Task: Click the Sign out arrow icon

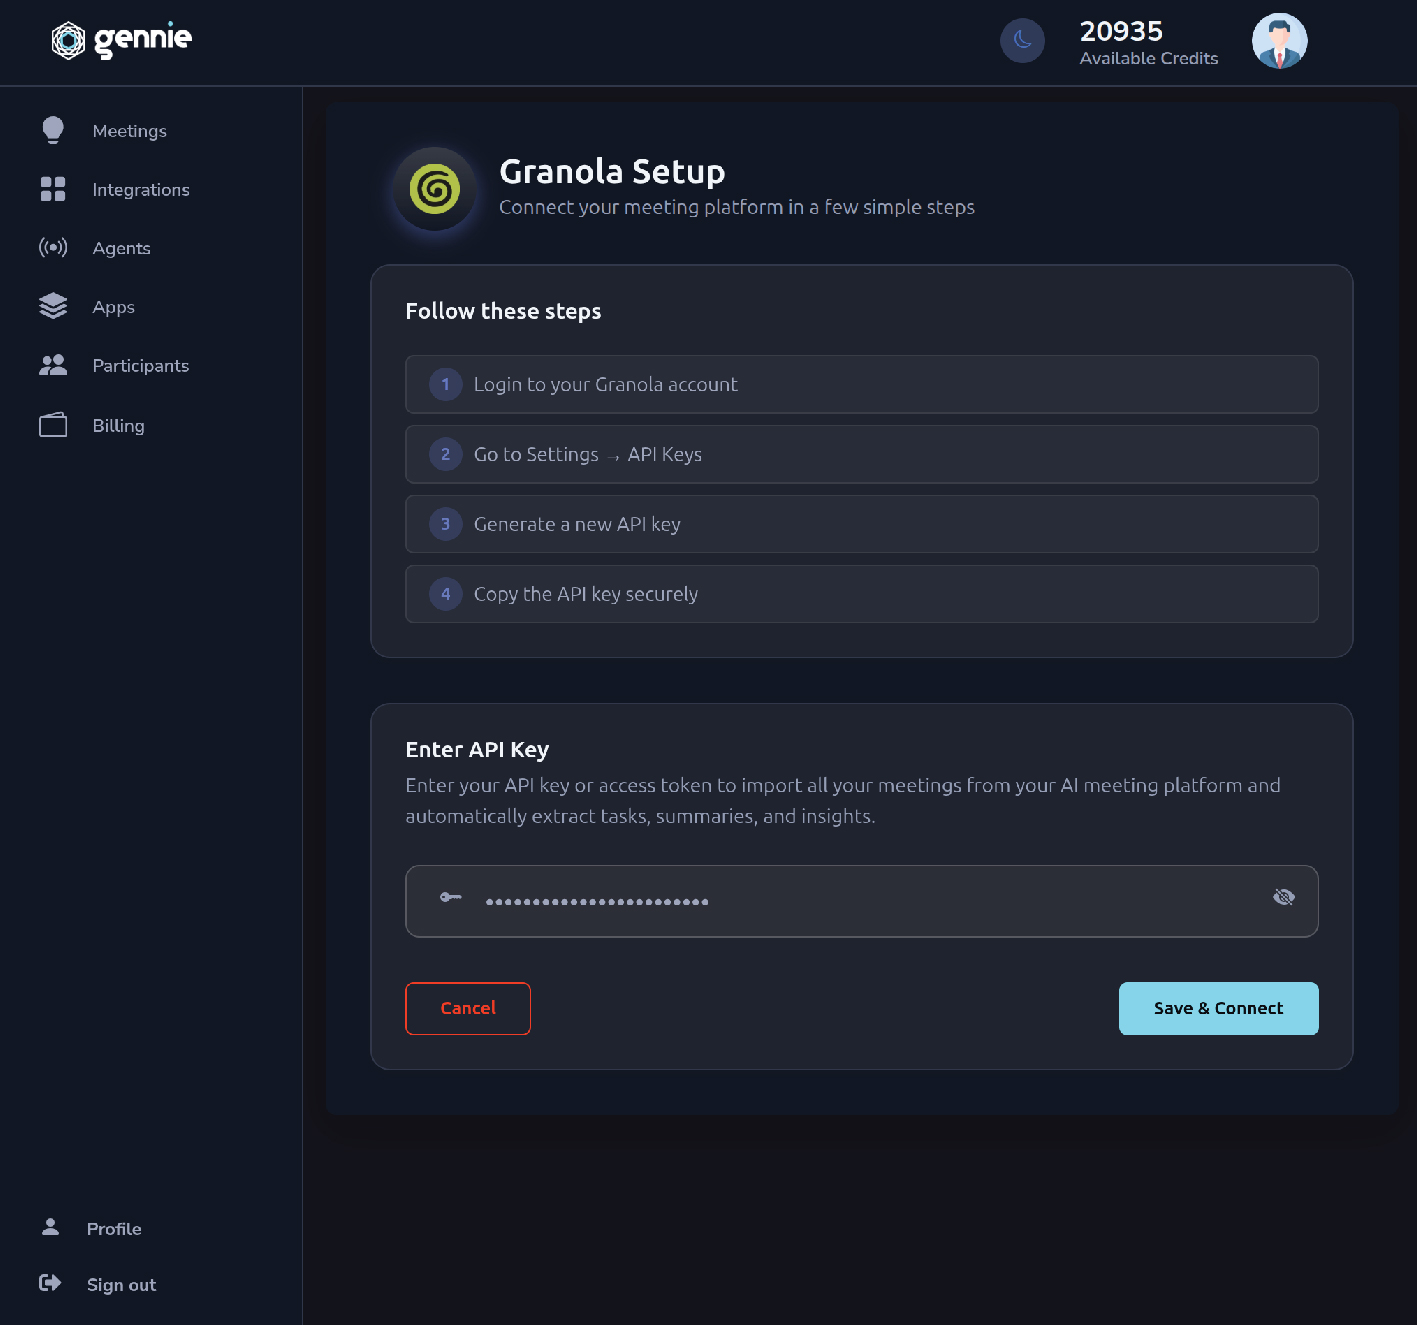Action: pyautogui.click(x=50, y=1283)
